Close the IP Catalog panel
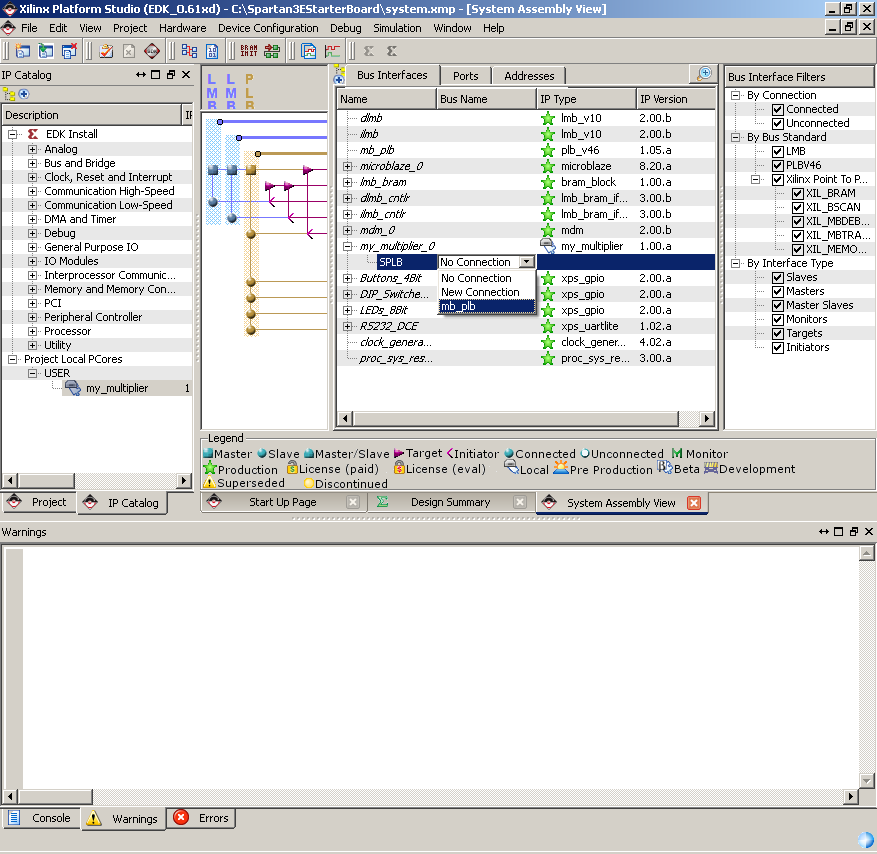 tap(186, 74)
